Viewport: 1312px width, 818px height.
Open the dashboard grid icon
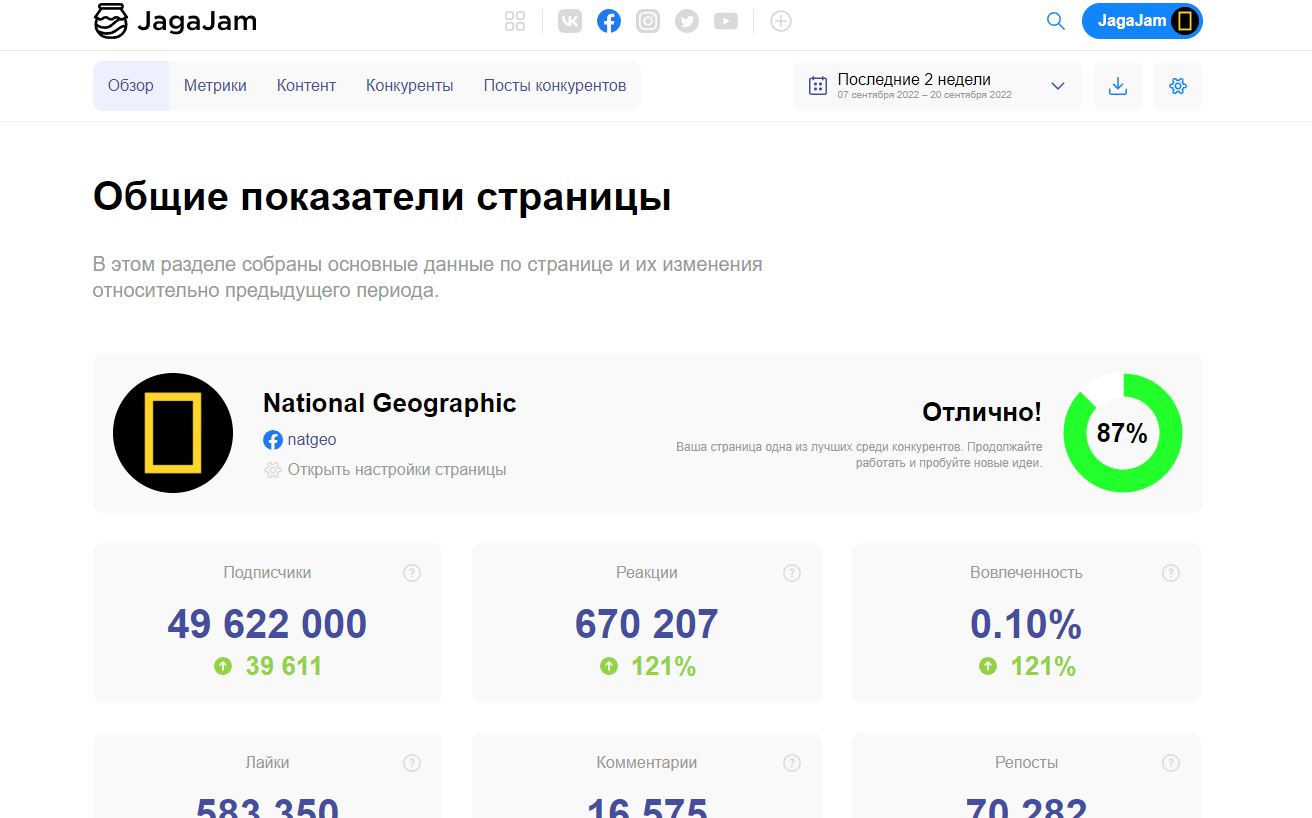click(515, 21)
